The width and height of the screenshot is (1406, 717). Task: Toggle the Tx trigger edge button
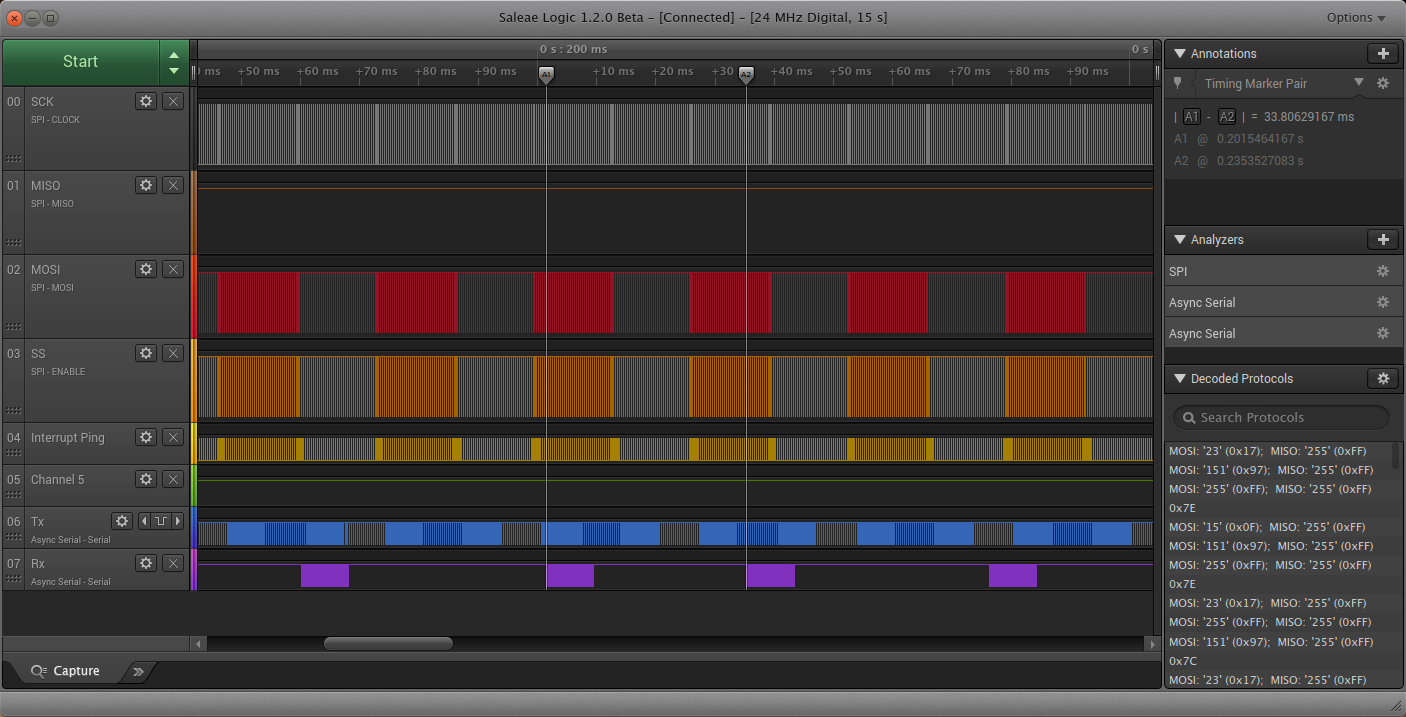pos(160,521)
